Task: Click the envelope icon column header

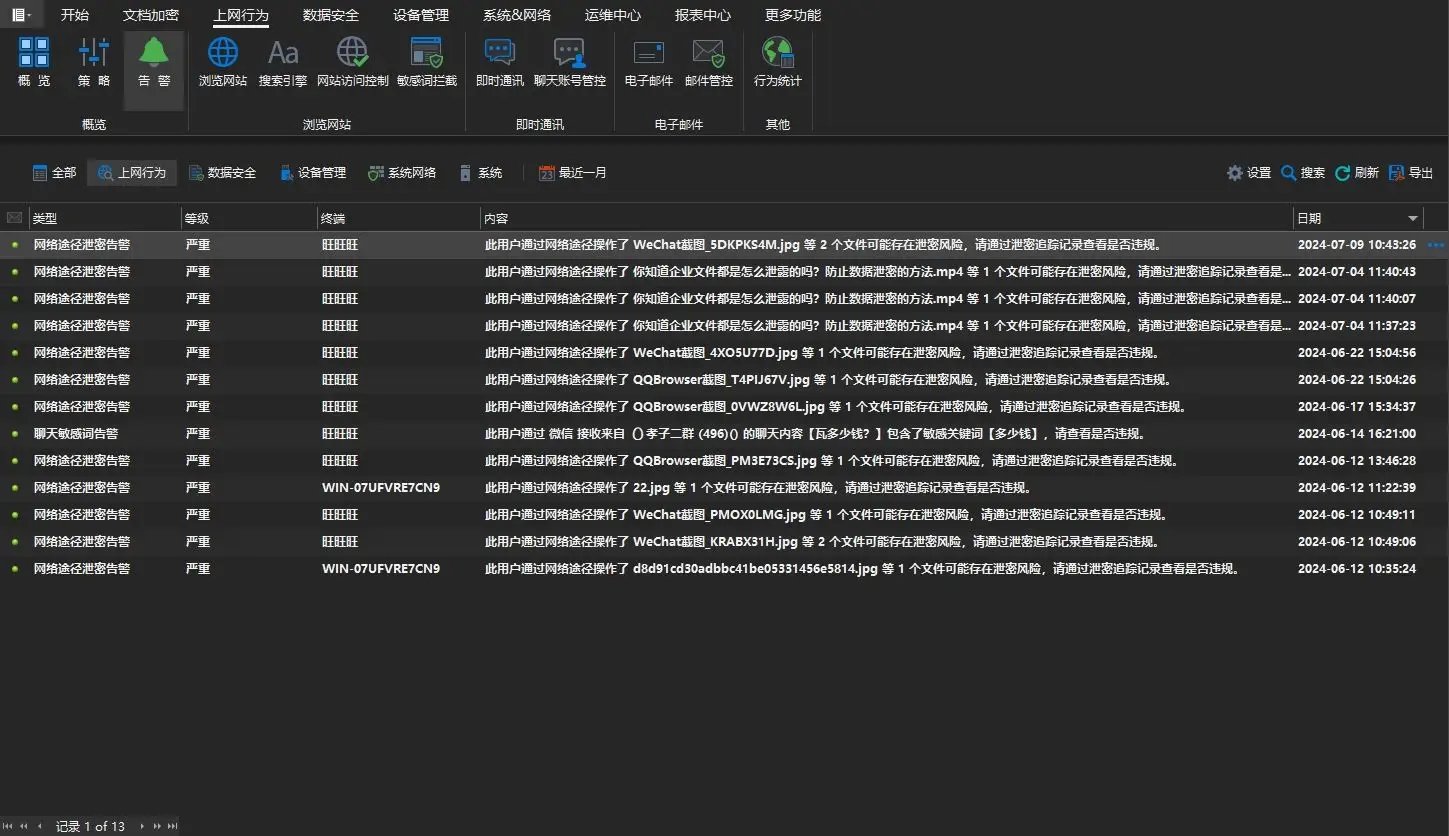Action: pyautogui.click(x=14, y=218)
